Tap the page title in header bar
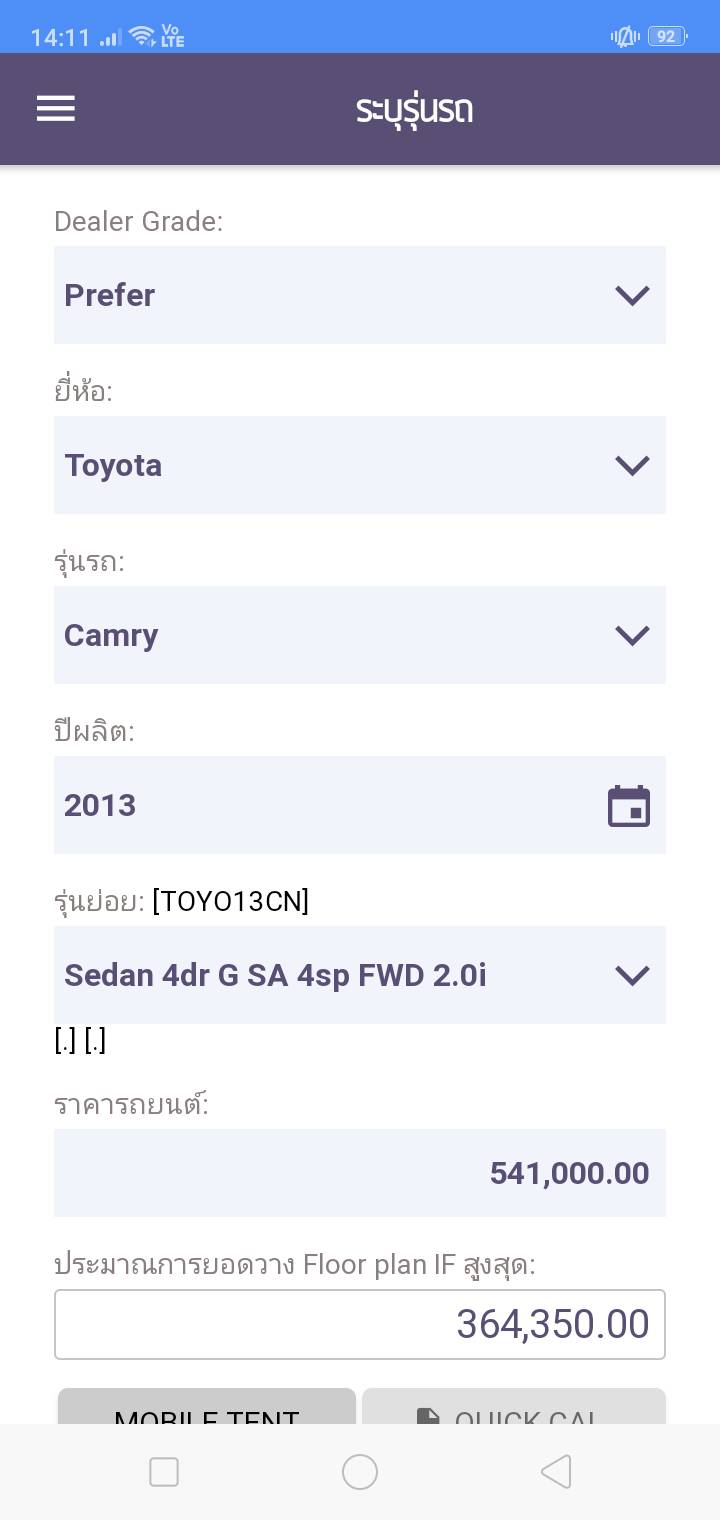The height and width of the screenshot is (1520, 720). (414, 109)
